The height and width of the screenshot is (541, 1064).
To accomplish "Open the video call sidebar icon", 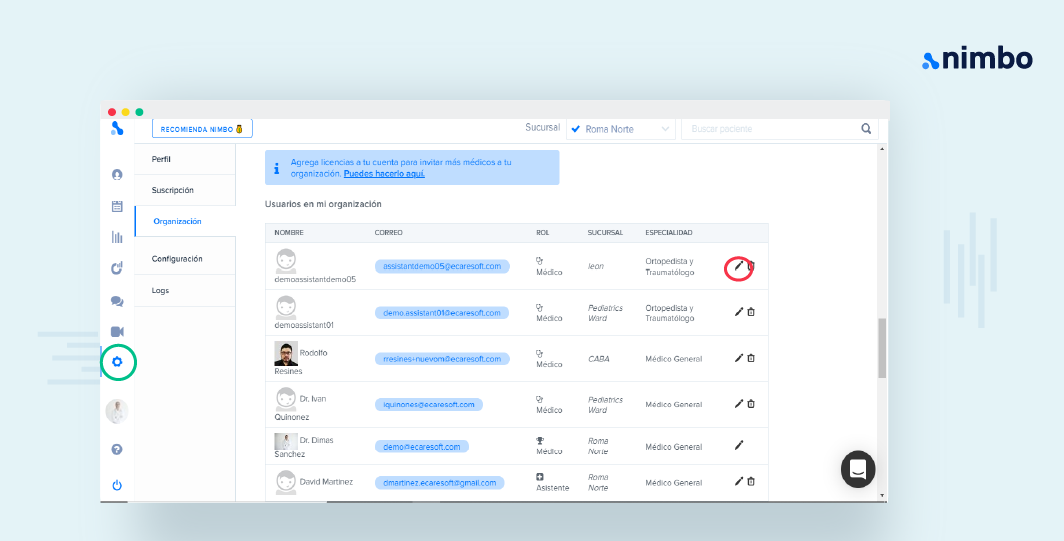I will coord(117,331).
